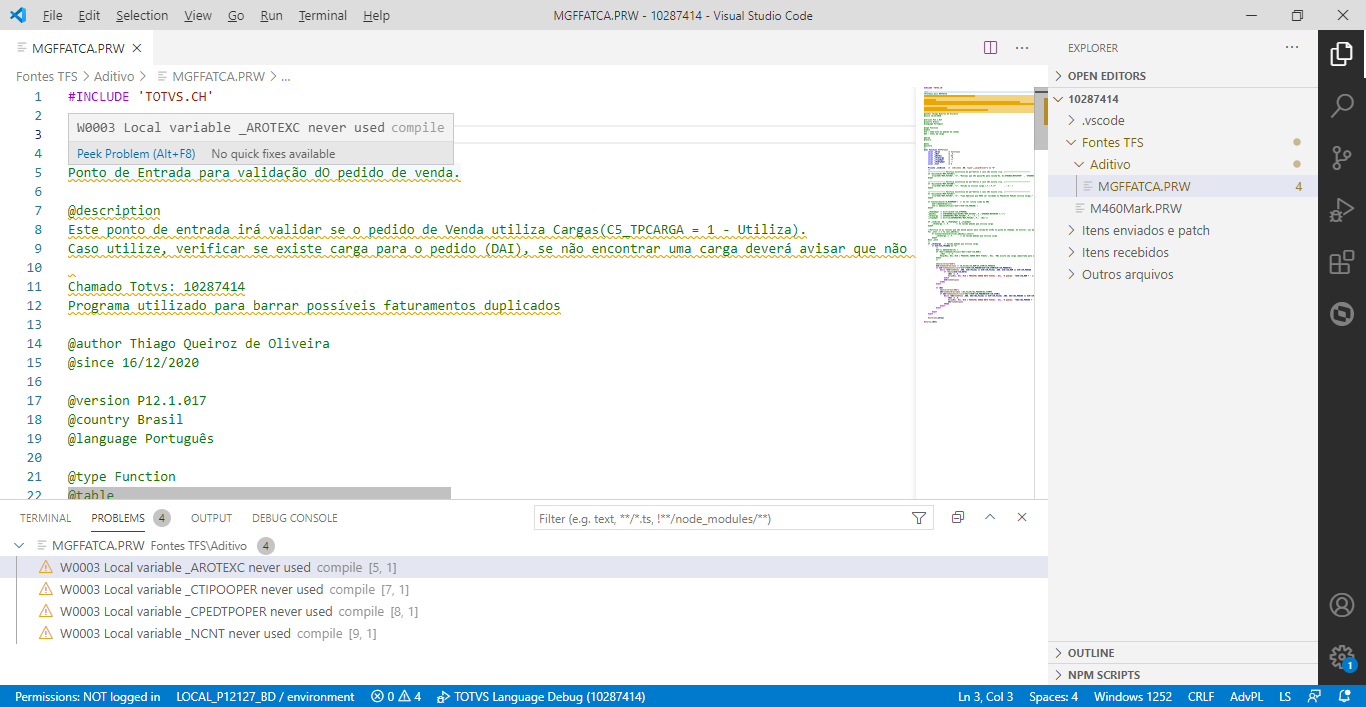Open the Manage gear icon
The width and height of the screenshot is (1366, 707).
[x=1341, y=657]
